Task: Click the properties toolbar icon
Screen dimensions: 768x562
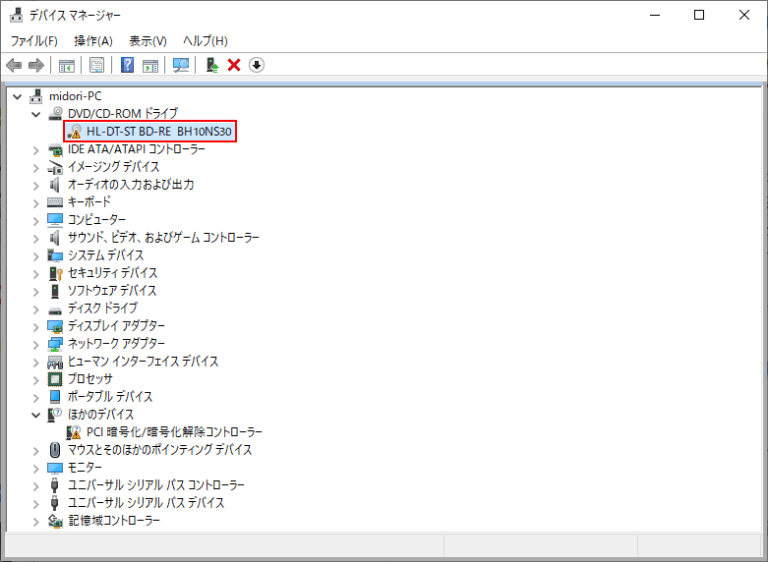Action: coord(97,65)
